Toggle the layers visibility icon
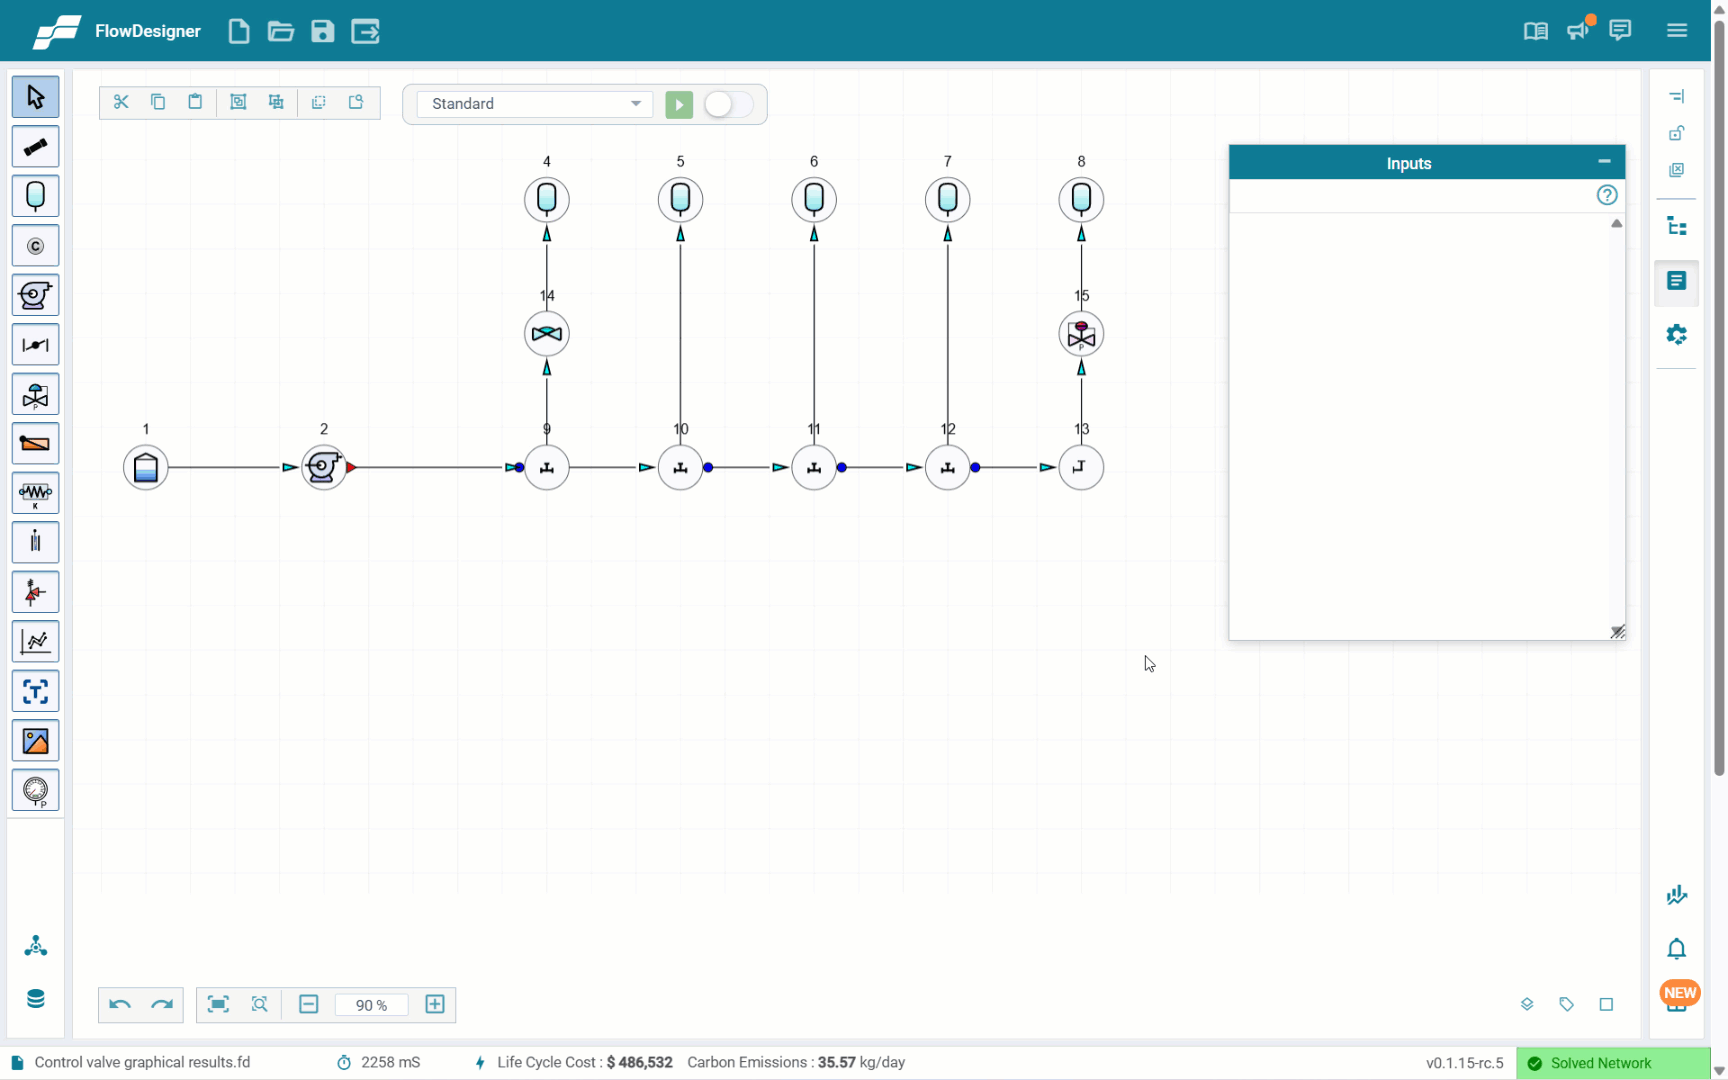The height and width of the screenshot is (1080, 1728). click(1526, 1004)
